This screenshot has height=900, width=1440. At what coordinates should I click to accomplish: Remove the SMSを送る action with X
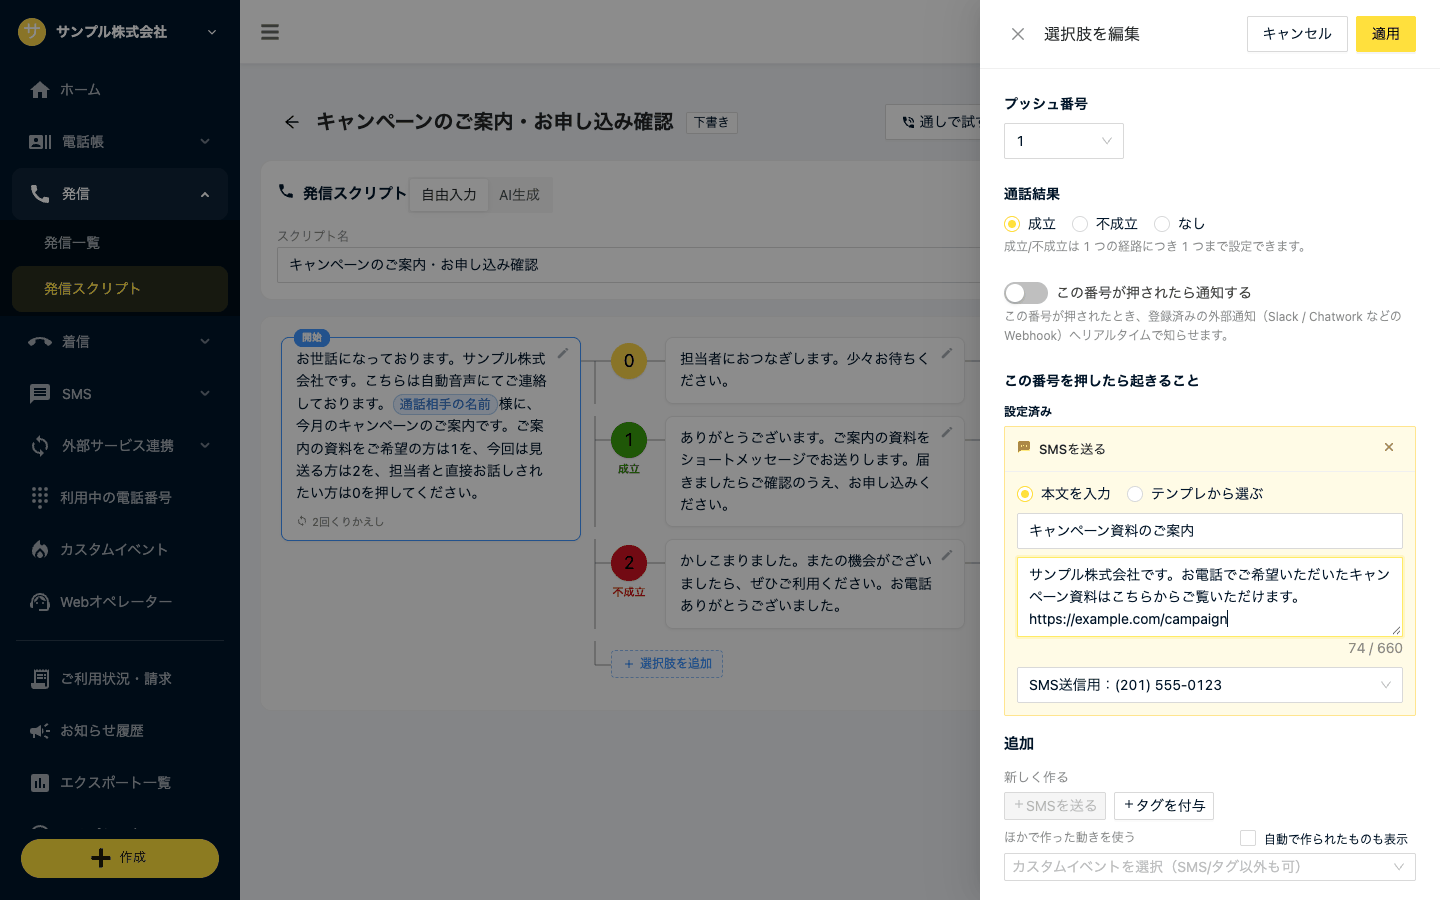[1389, 447]
